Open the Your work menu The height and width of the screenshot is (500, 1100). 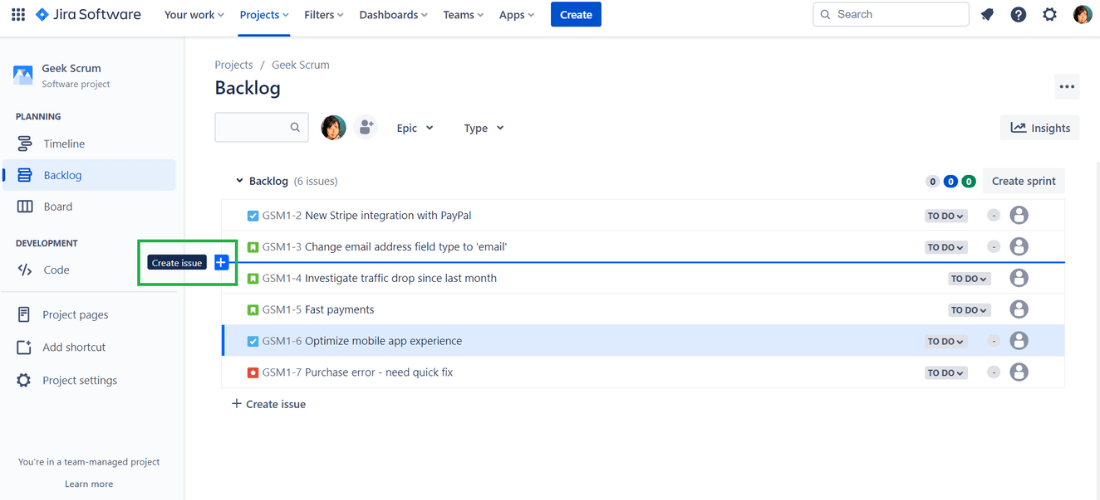pyautogui.click(x=194, y=14)
